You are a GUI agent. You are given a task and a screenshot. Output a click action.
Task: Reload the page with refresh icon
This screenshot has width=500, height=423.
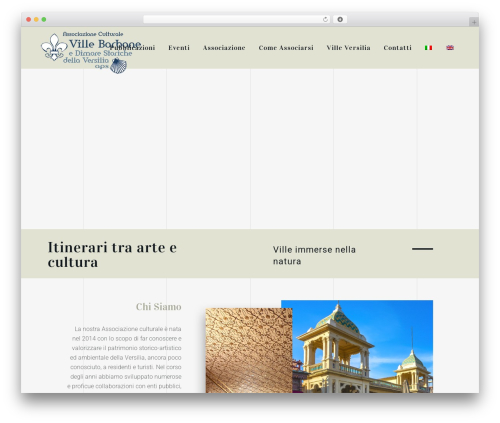pyautogui.click(x=325, y=20)
